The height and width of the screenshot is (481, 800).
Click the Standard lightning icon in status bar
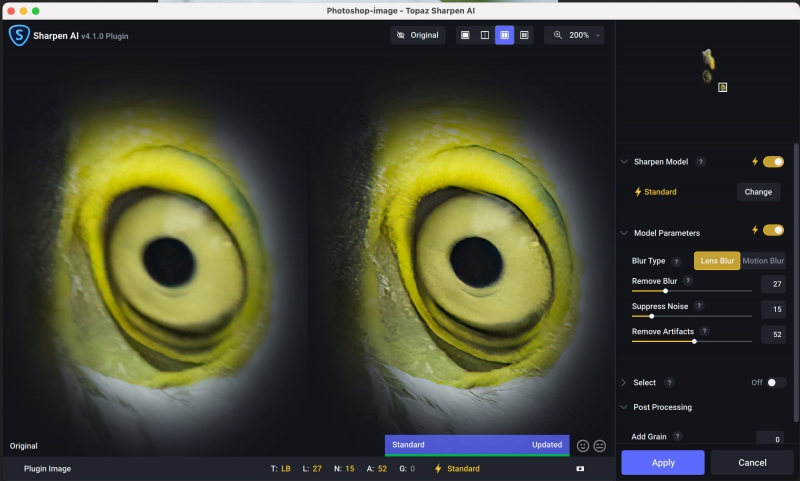[x=438, y=469]
